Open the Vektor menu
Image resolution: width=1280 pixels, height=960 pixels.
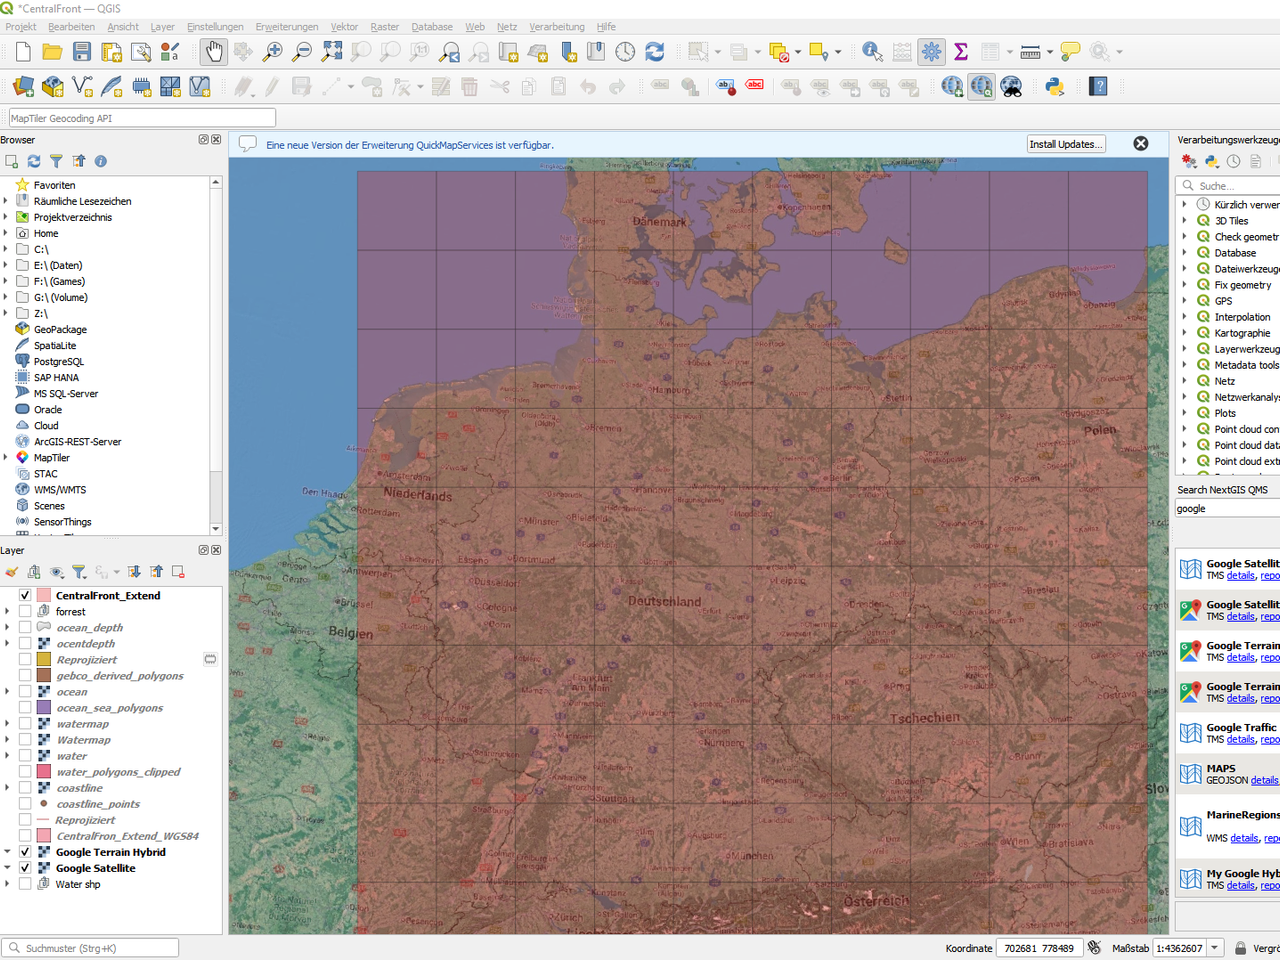(344, 27)
